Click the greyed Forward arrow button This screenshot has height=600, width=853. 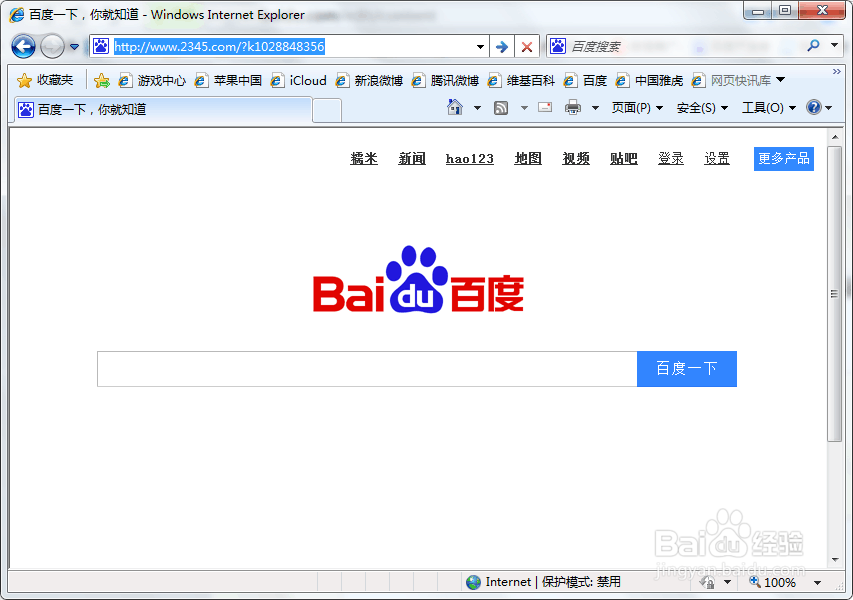pyautogui.click(x=52, y=47)
